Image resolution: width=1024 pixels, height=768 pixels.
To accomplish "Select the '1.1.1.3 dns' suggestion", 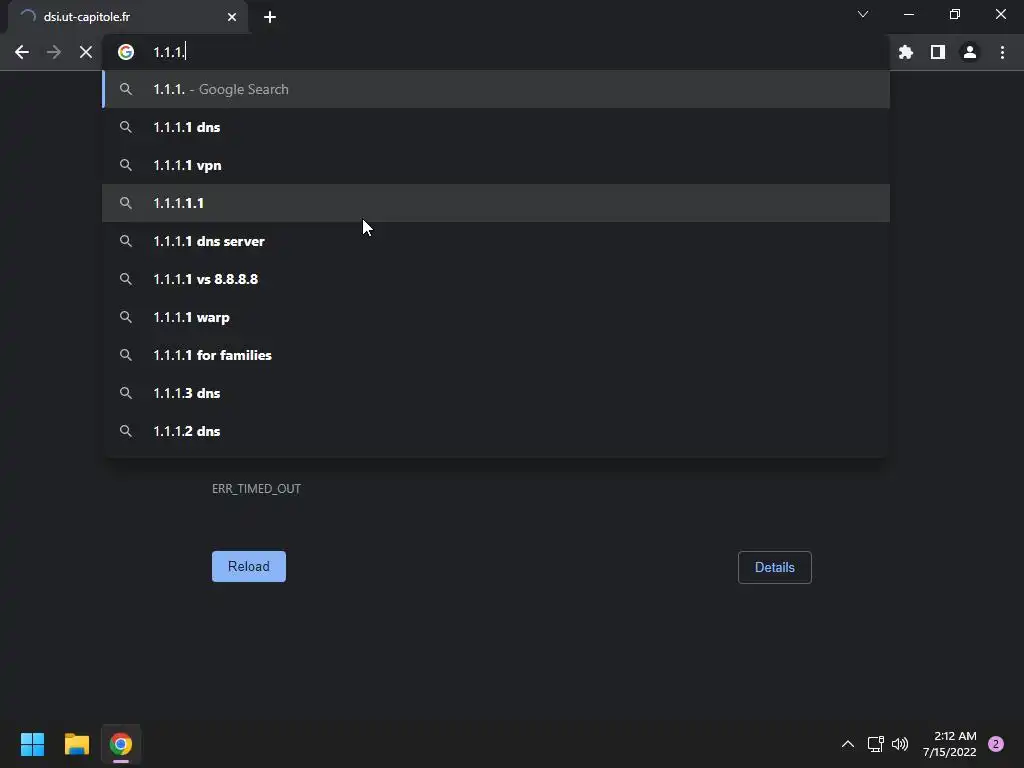I will [496, 393].
